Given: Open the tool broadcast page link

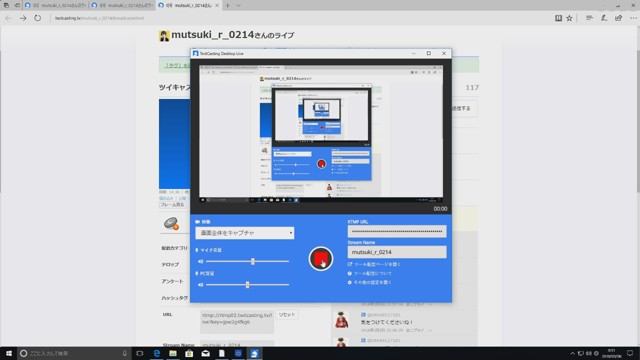Looking at the screenshot, I should 374,264.
